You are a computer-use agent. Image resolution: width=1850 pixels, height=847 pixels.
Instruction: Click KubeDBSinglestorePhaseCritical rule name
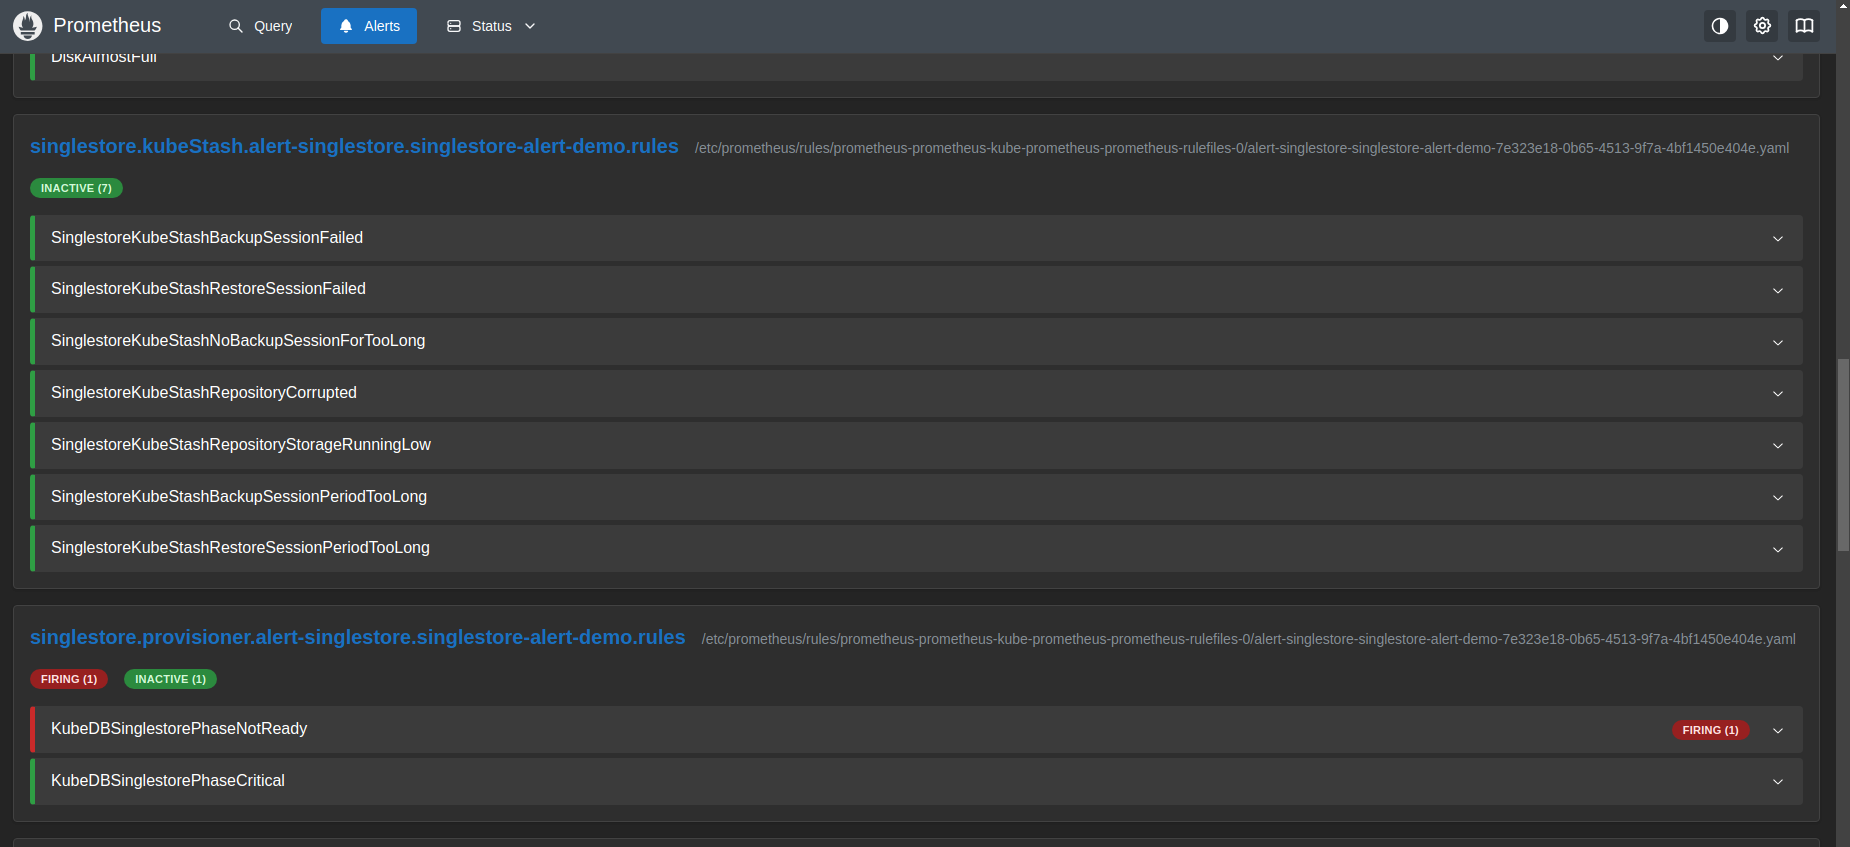point(168,781)
